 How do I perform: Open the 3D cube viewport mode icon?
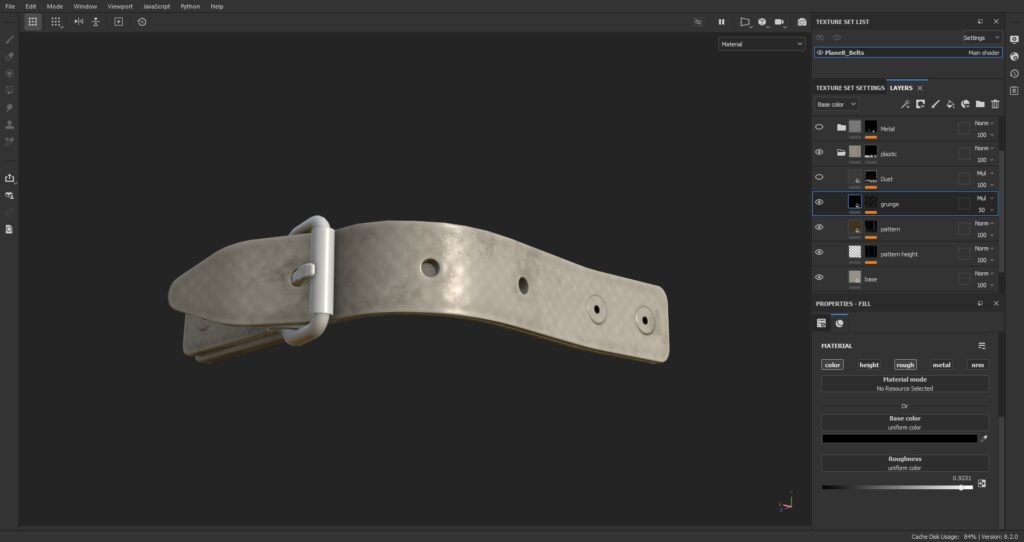click(762, 22)
